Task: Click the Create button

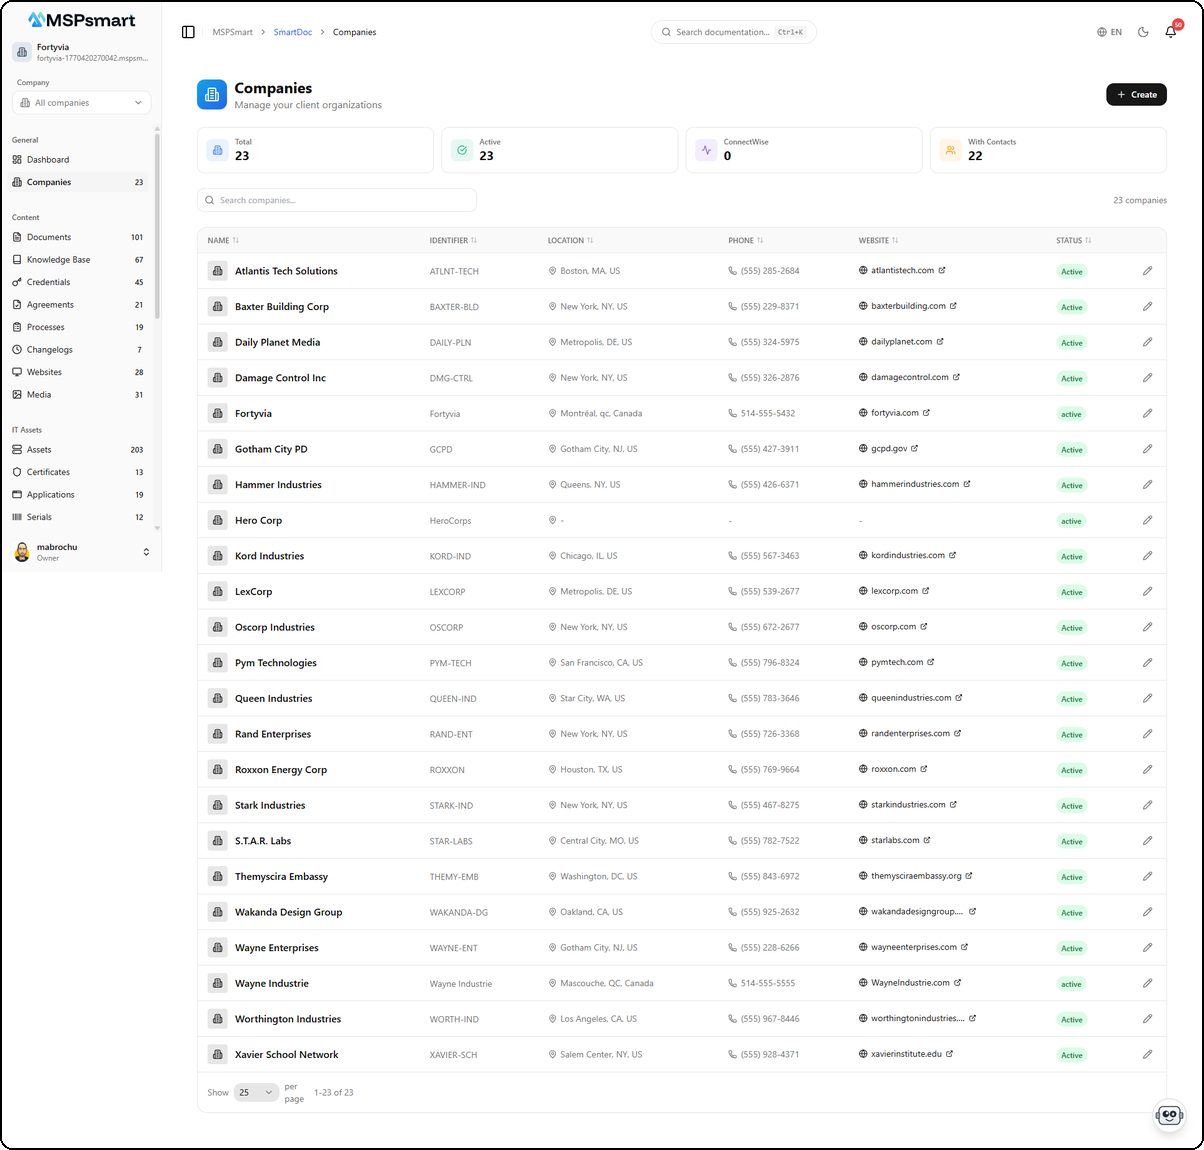Action: pos(1136,94)
